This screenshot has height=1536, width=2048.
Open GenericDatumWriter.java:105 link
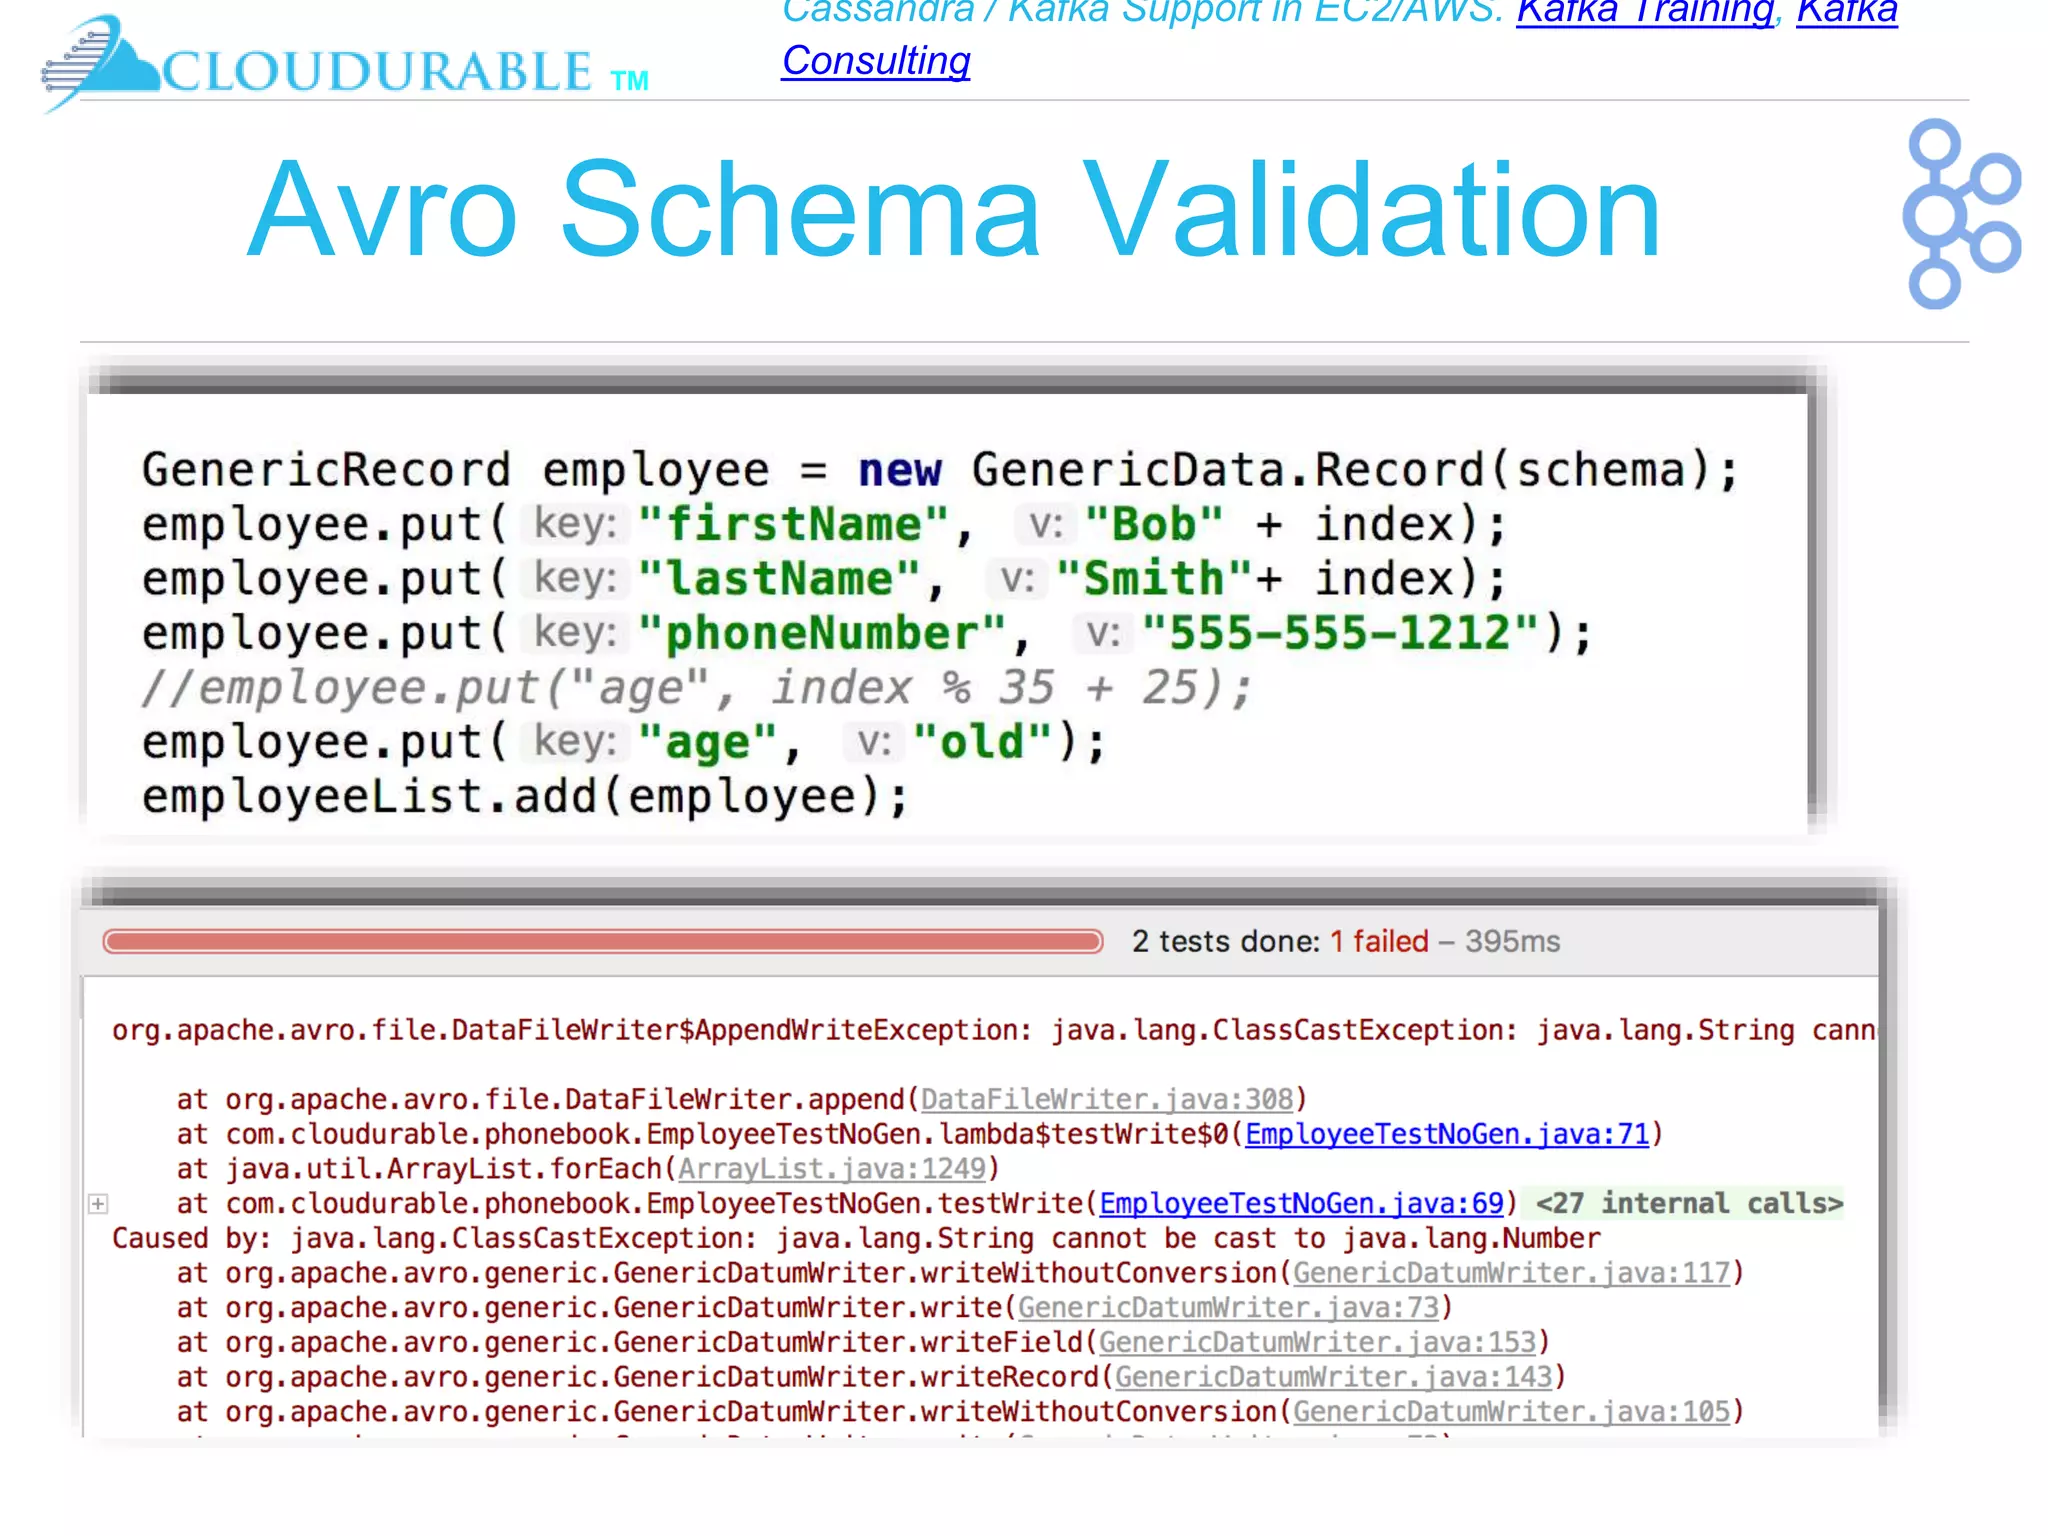pos(1510,1412)
